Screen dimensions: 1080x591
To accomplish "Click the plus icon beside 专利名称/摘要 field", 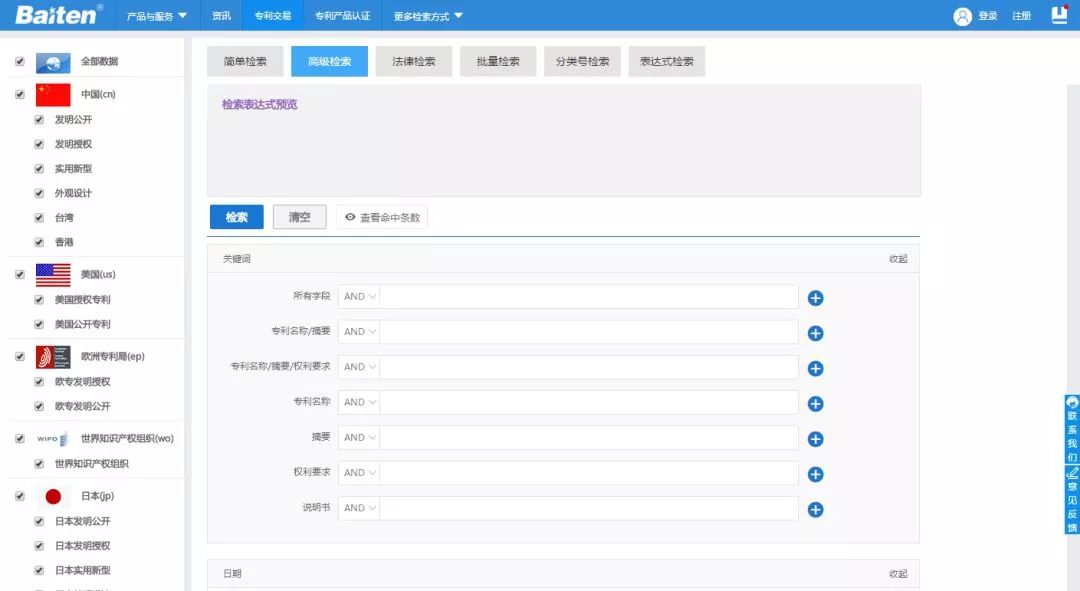I will [815, 333].
